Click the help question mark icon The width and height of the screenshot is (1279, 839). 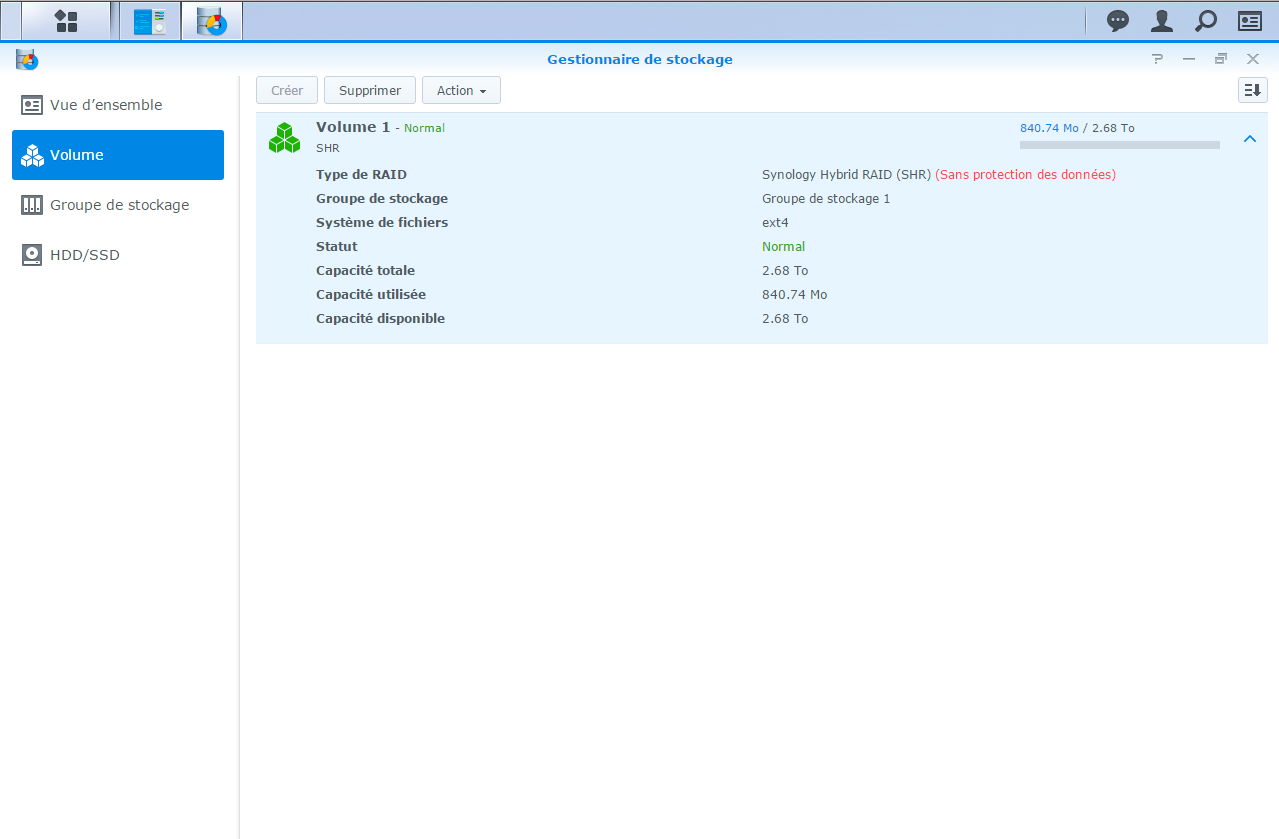tap(1157, 59)
